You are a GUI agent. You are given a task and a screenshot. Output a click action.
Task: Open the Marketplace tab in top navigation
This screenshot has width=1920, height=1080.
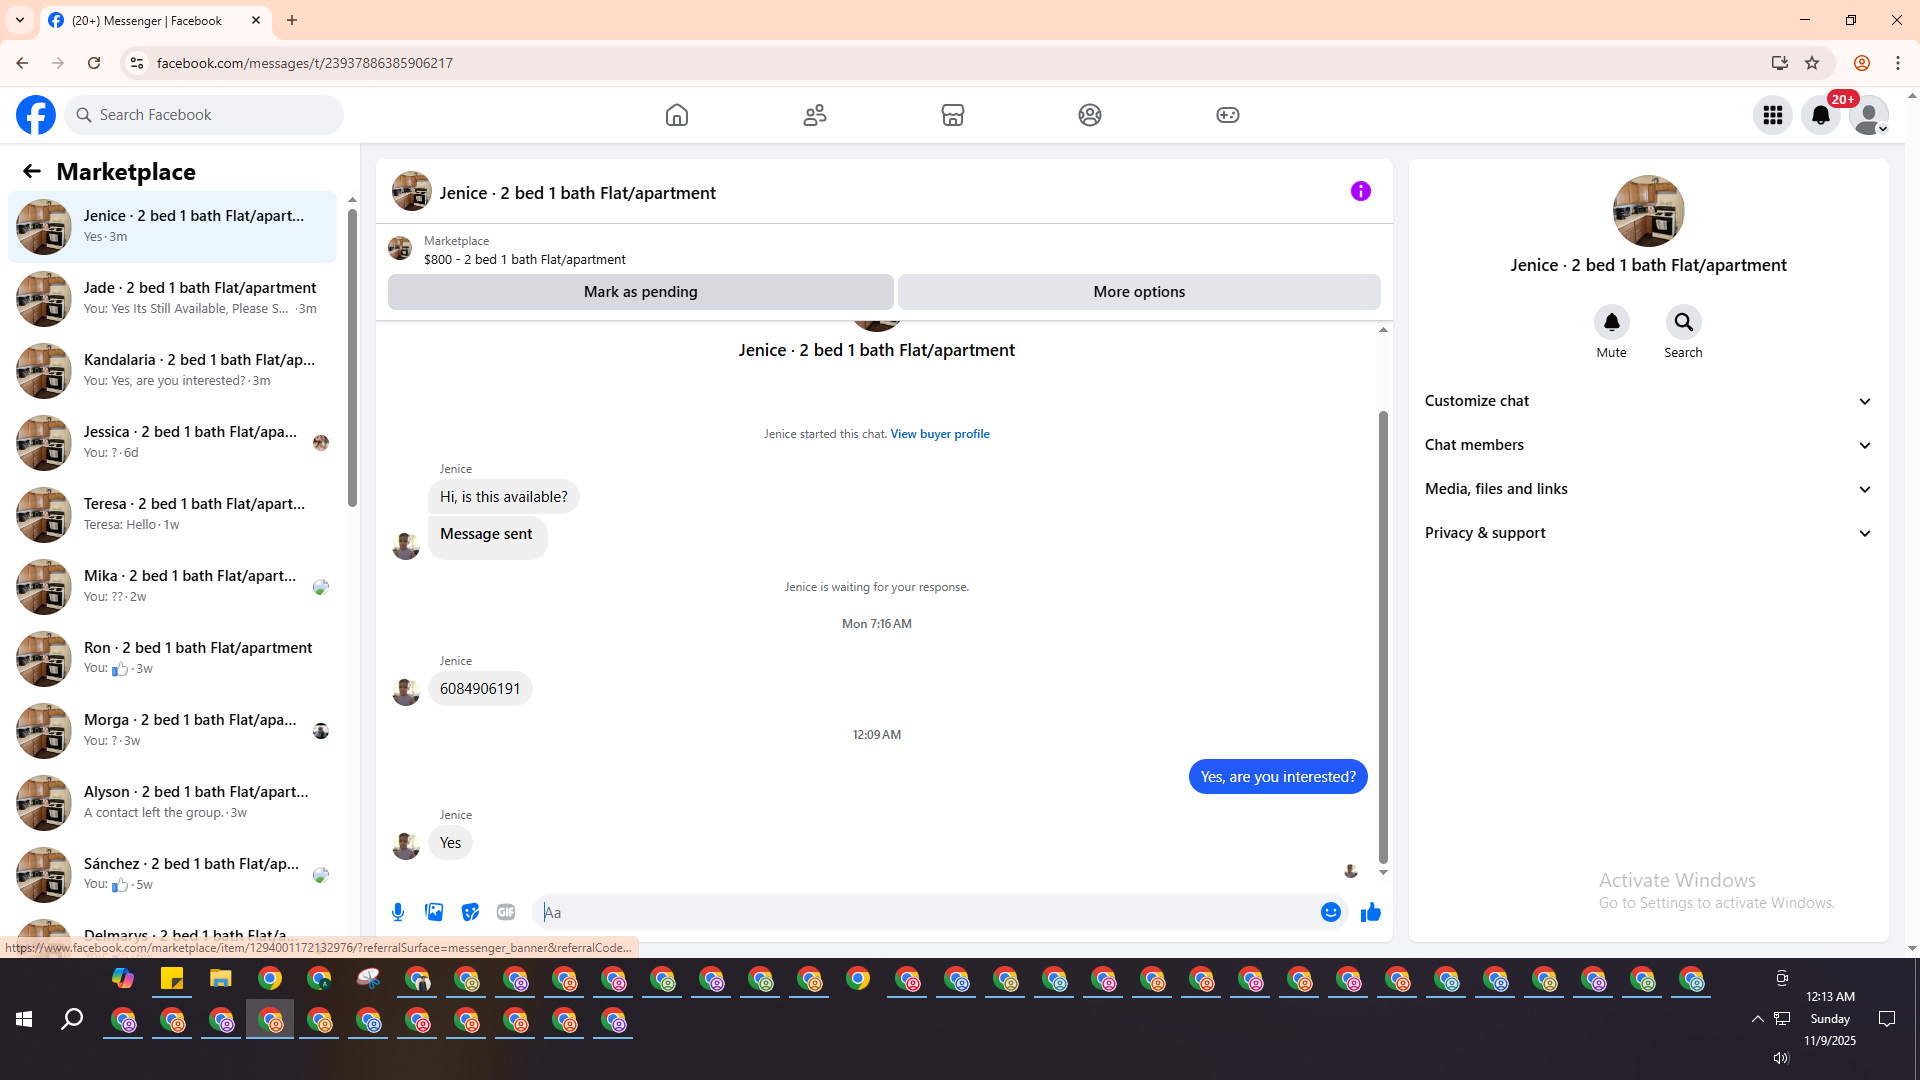click(952, 115)
